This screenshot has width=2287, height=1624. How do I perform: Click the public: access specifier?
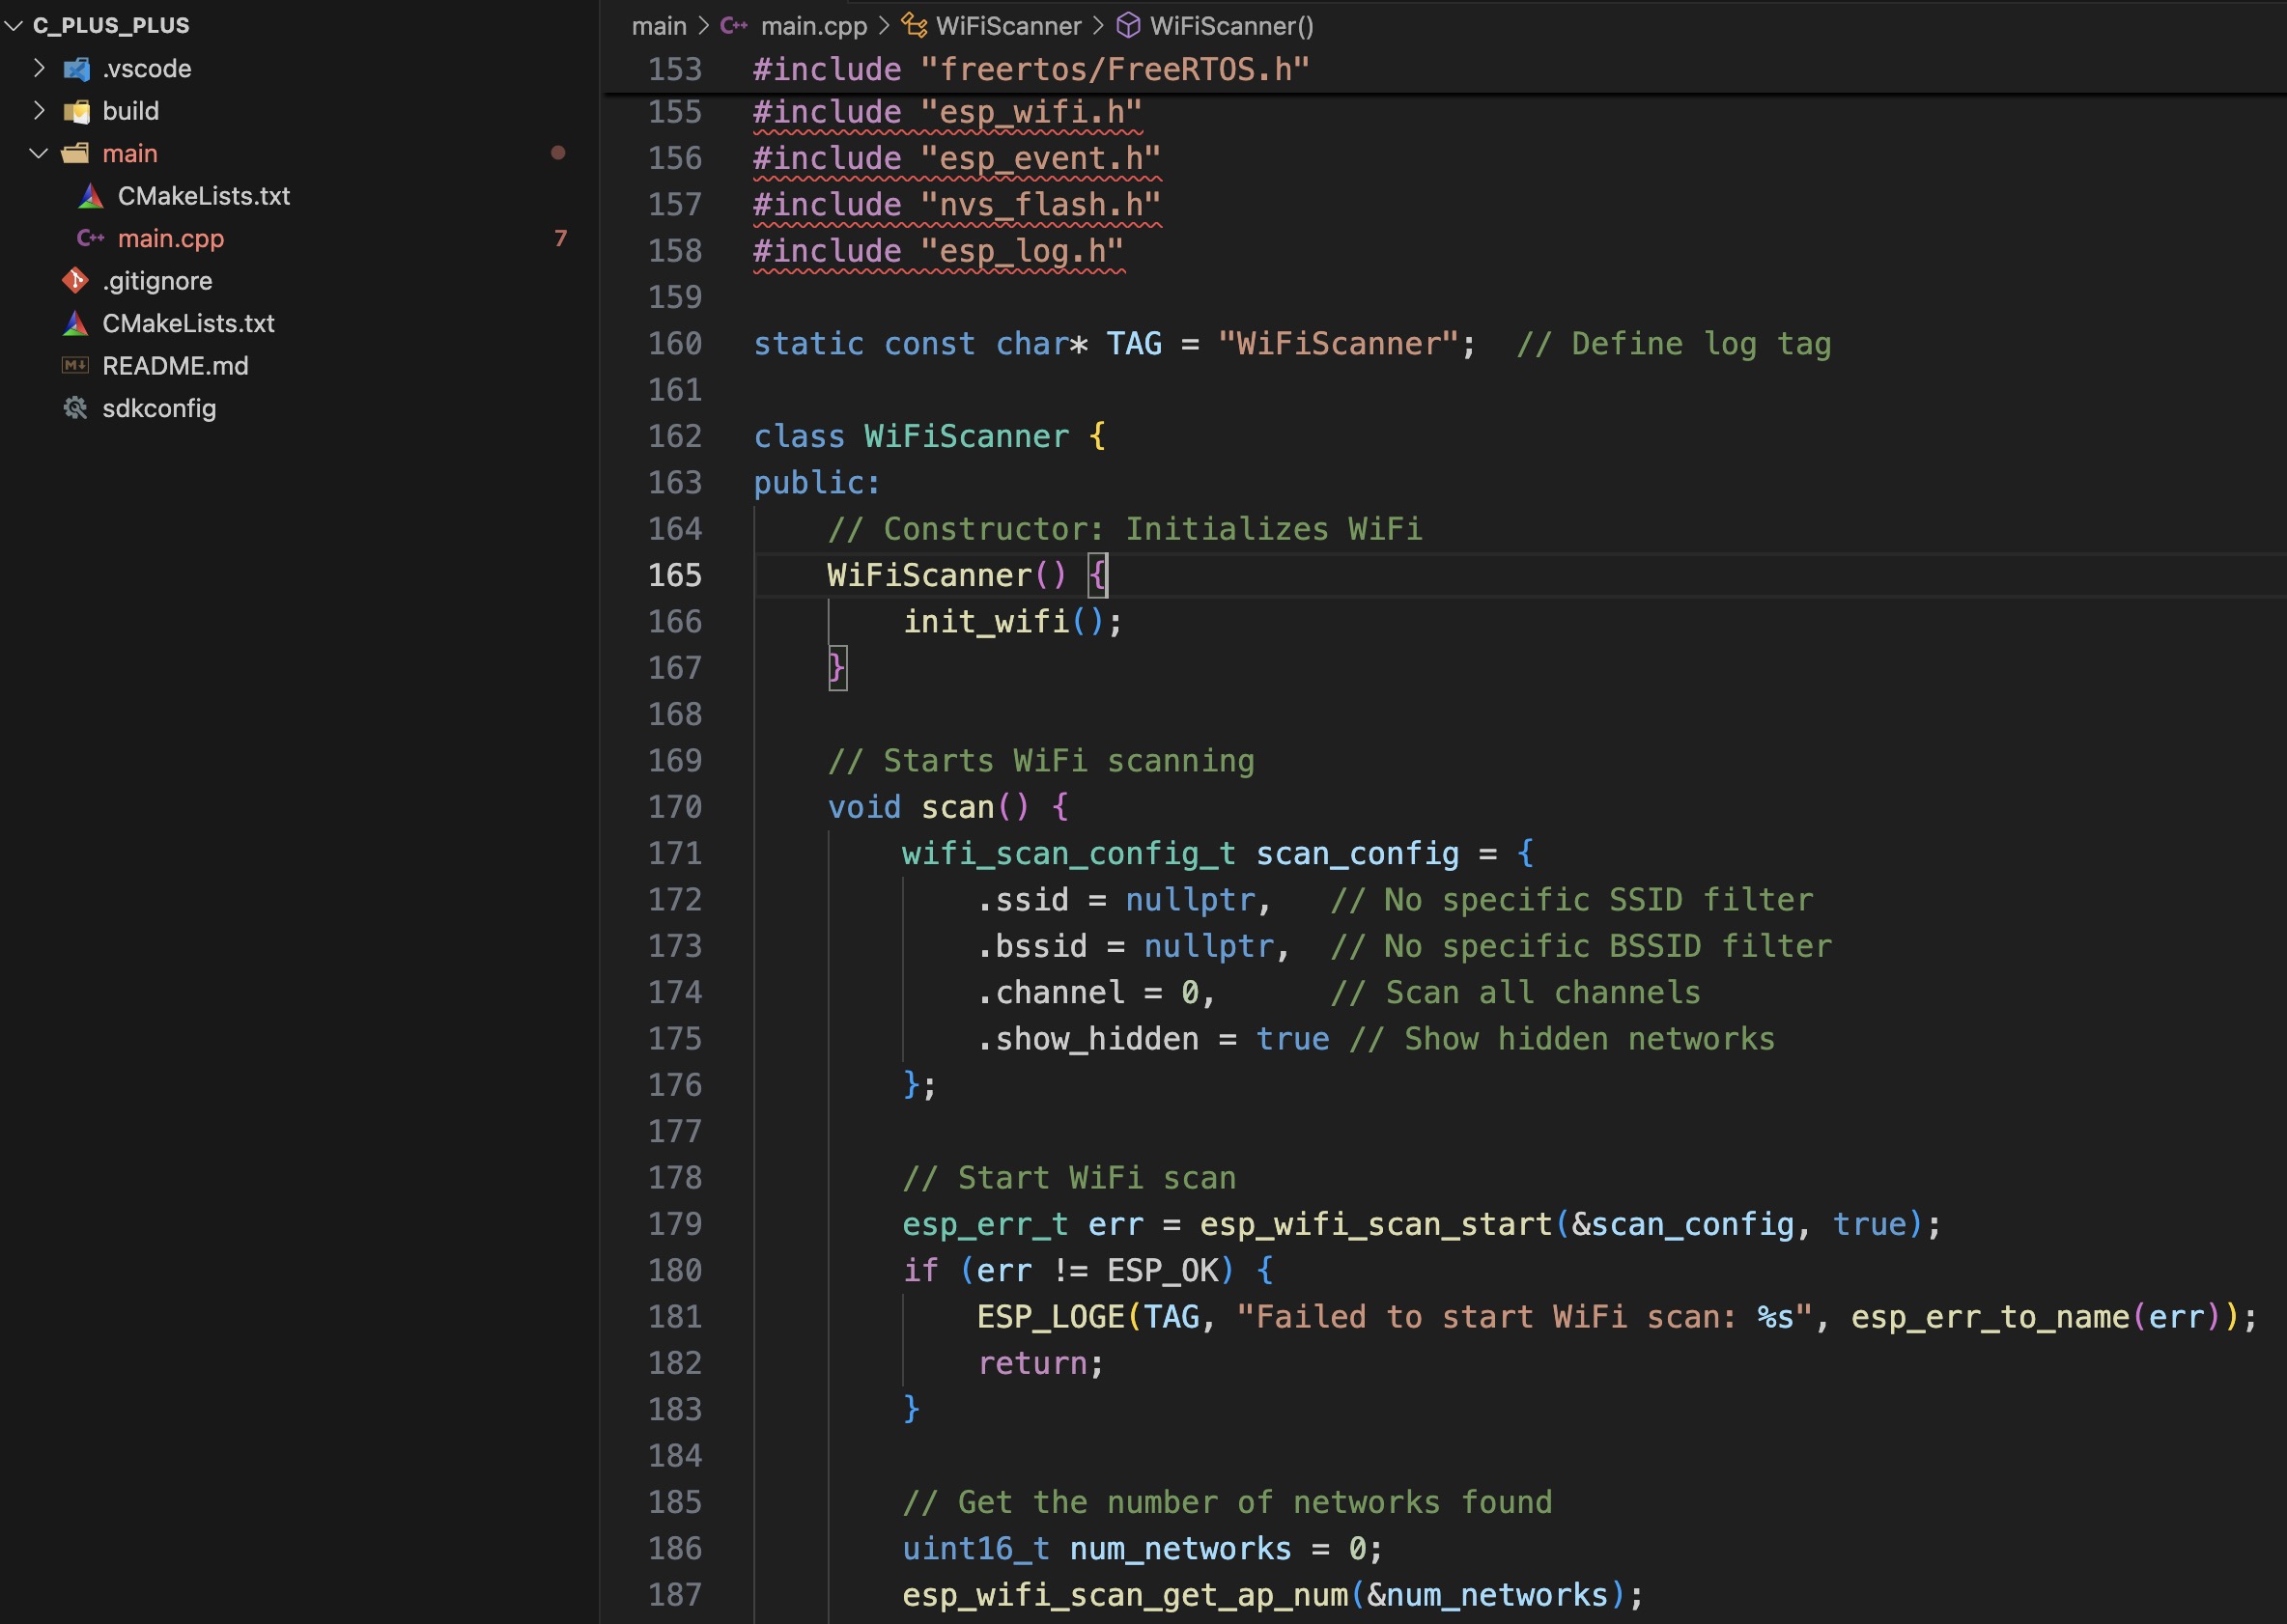tap(817, 483)
